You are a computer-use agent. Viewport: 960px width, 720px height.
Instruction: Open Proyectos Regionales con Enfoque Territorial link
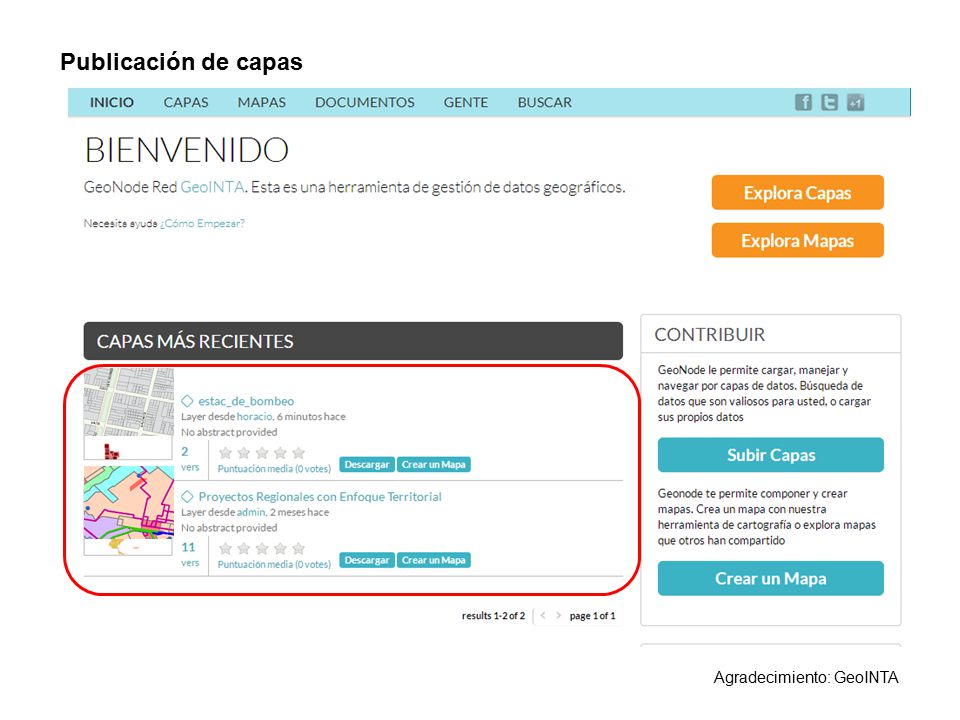click(x=320, y=497)
